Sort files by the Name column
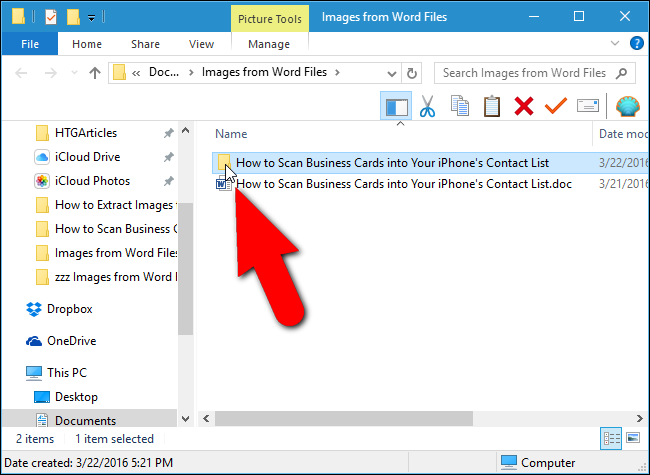 pyautogui.click(x=231, y=133)
